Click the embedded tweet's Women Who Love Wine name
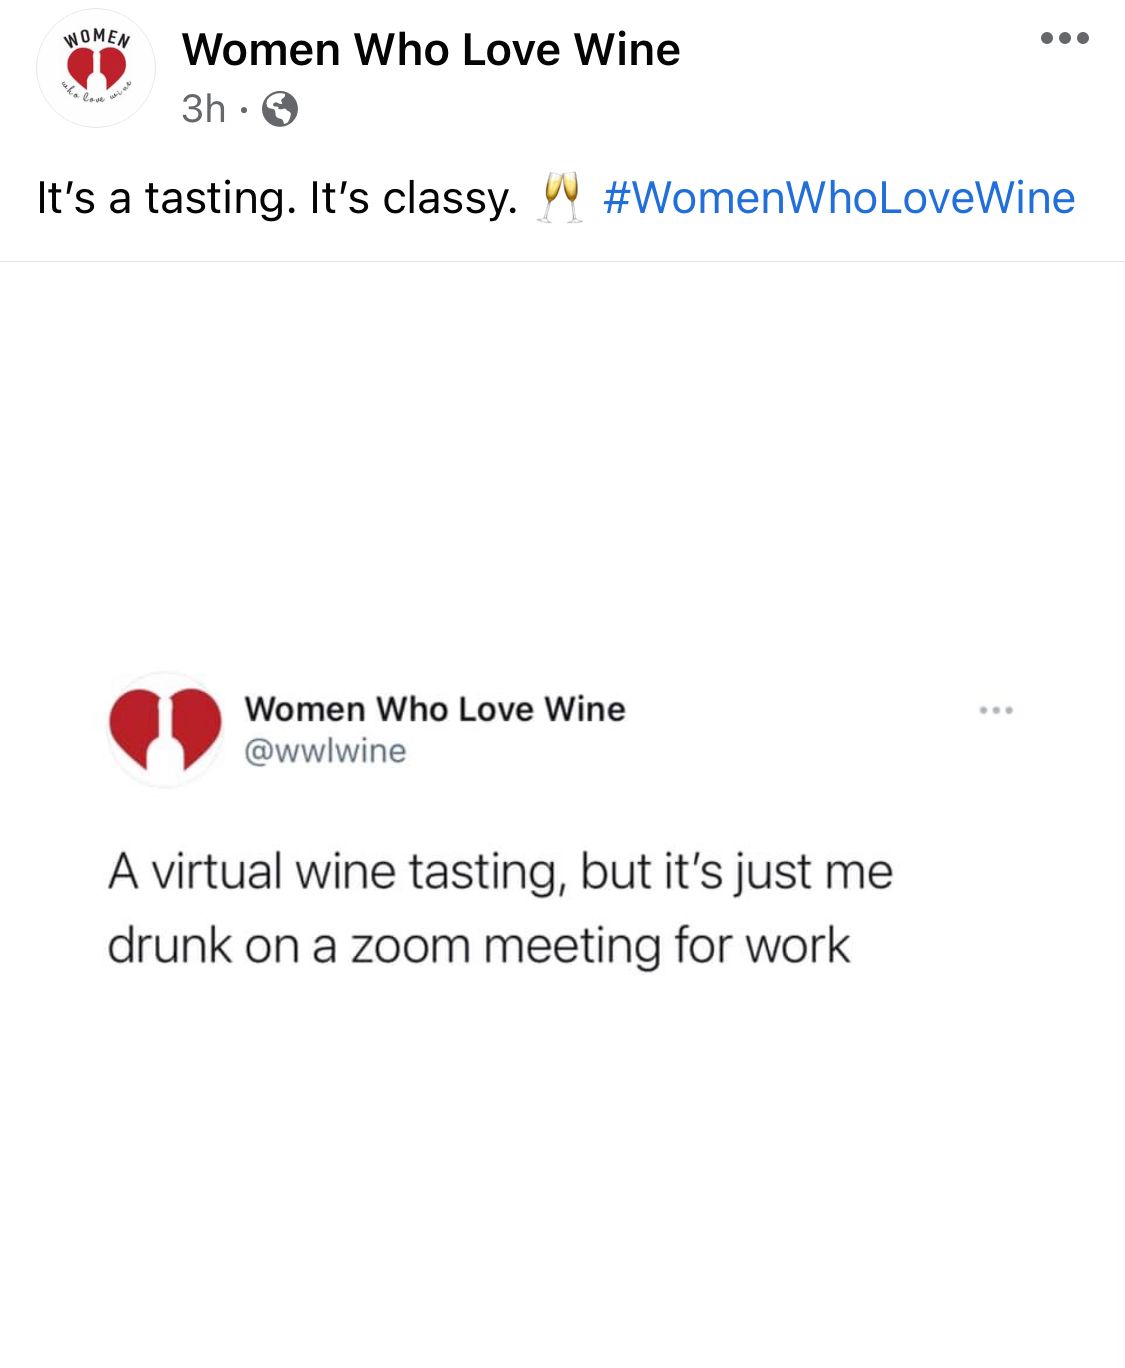 (x=435, y=709)
